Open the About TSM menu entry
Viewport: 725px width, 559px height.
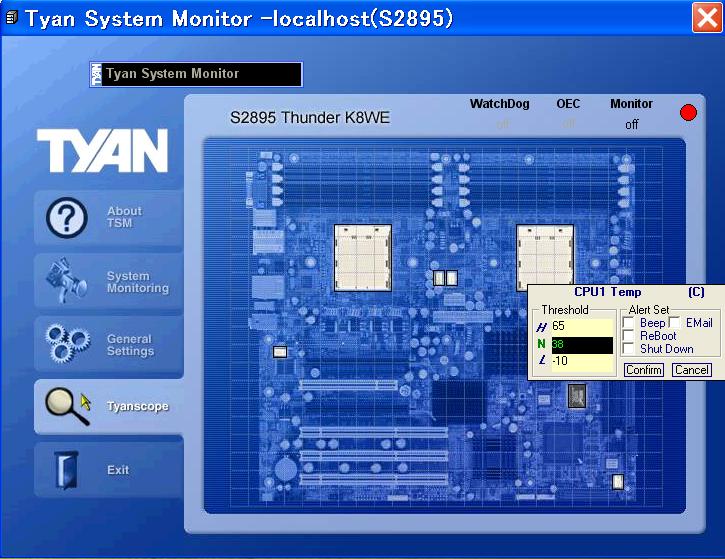pyautogui.click(x=109, y=217)
